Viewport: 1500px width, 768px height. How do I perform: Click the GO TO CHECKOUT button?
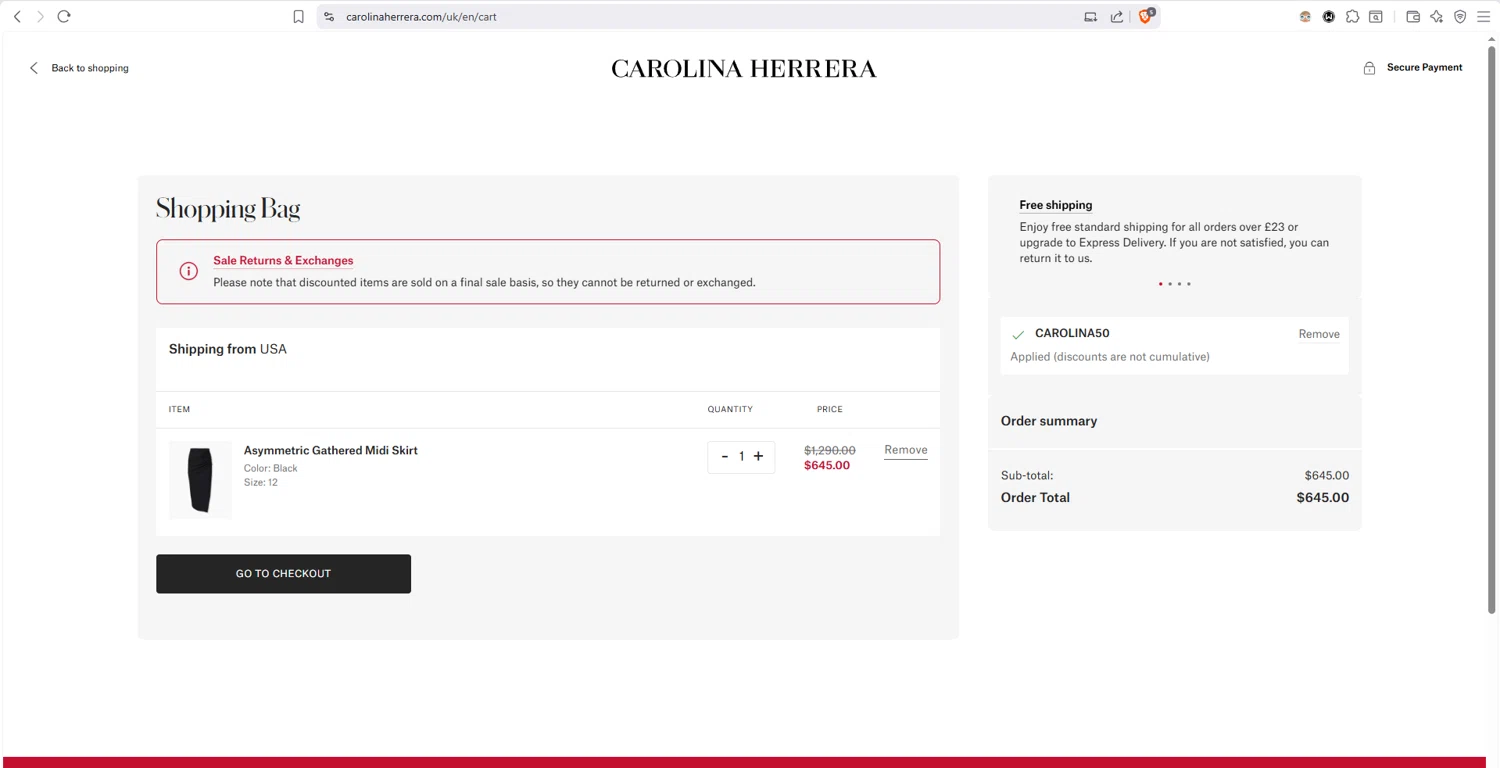click(283, 574)
